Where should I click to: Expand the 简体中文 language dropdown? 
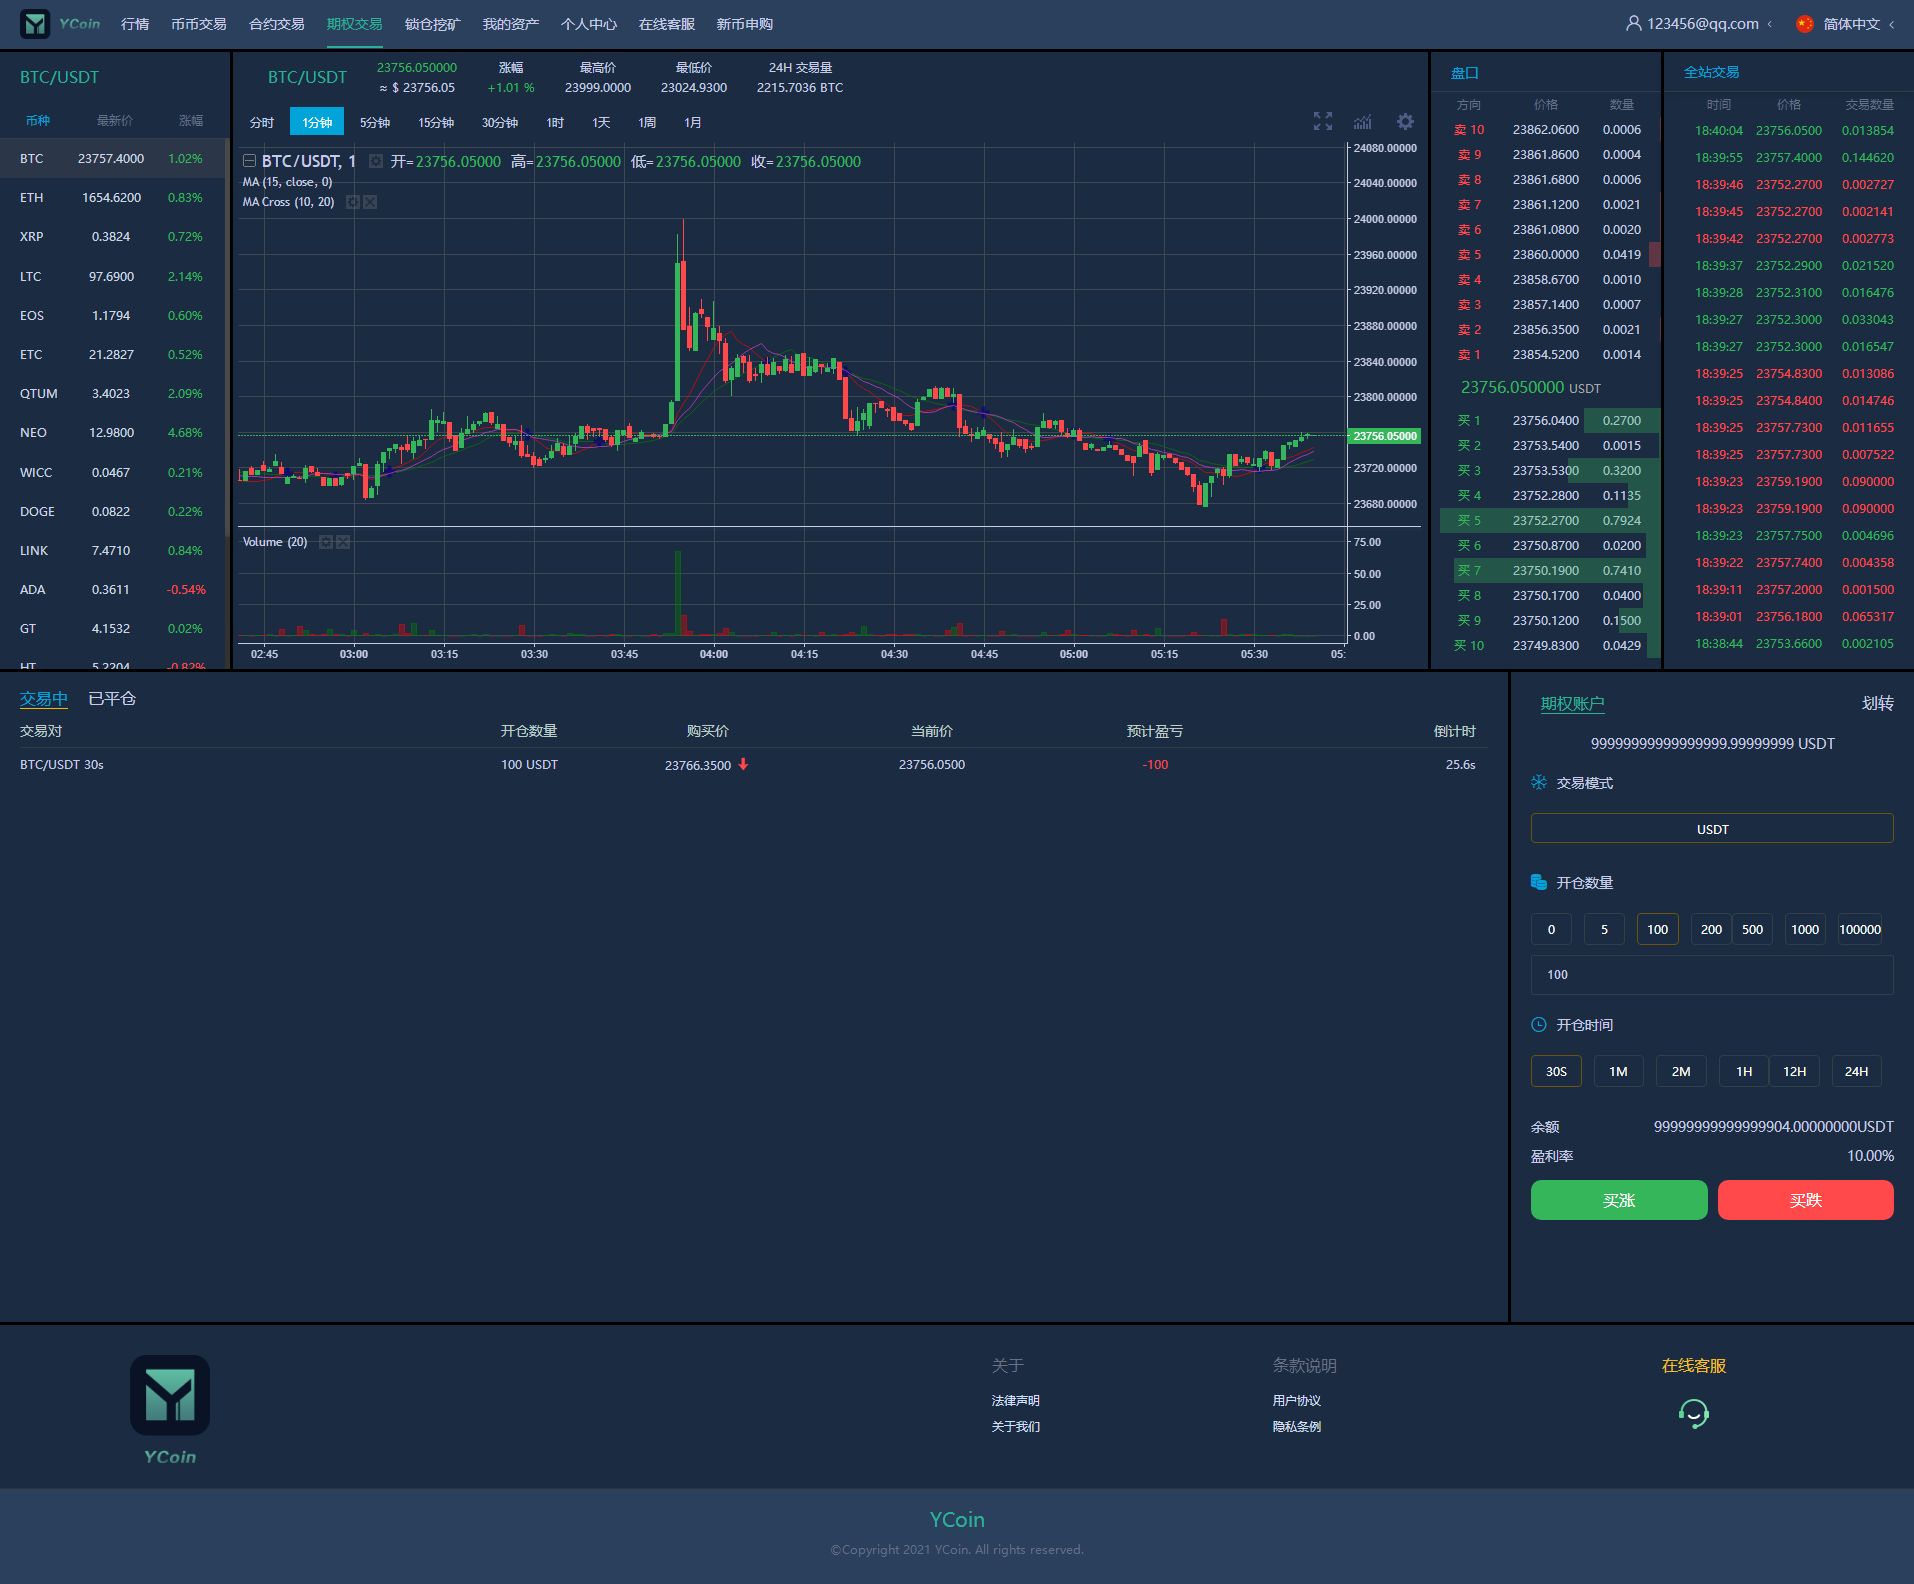click(x=1850, y=24)
